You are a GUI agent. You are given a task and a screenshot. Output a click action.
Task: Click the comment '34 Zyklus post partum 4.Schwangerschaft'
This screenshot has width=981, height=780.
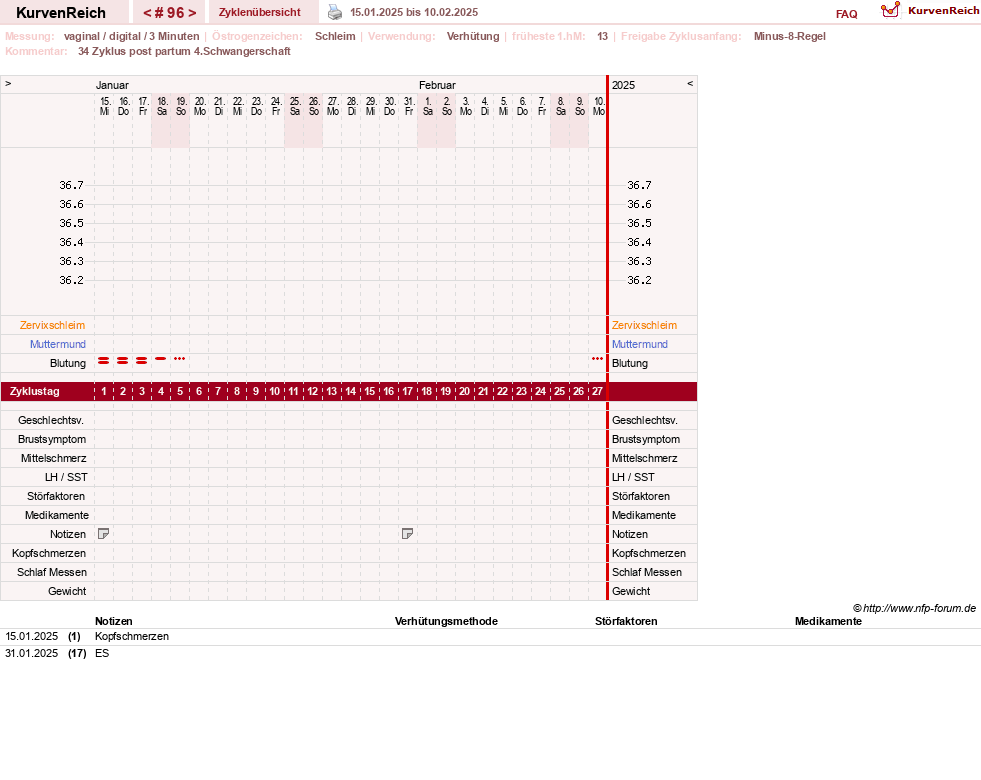pos(184,51)
